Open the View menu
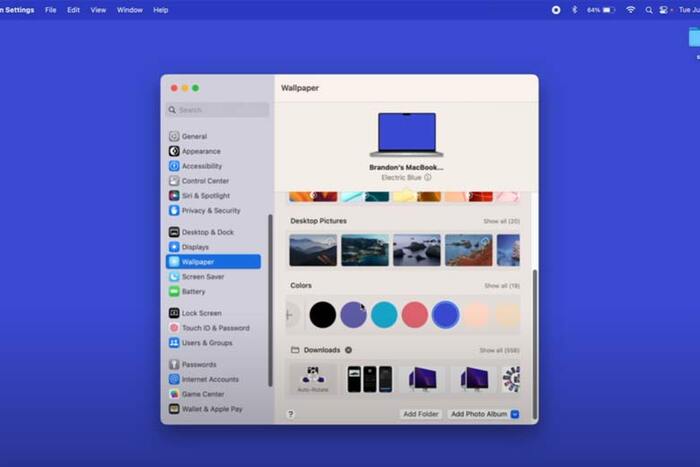This screenshot has width=700, height=467. click(98, 9)
